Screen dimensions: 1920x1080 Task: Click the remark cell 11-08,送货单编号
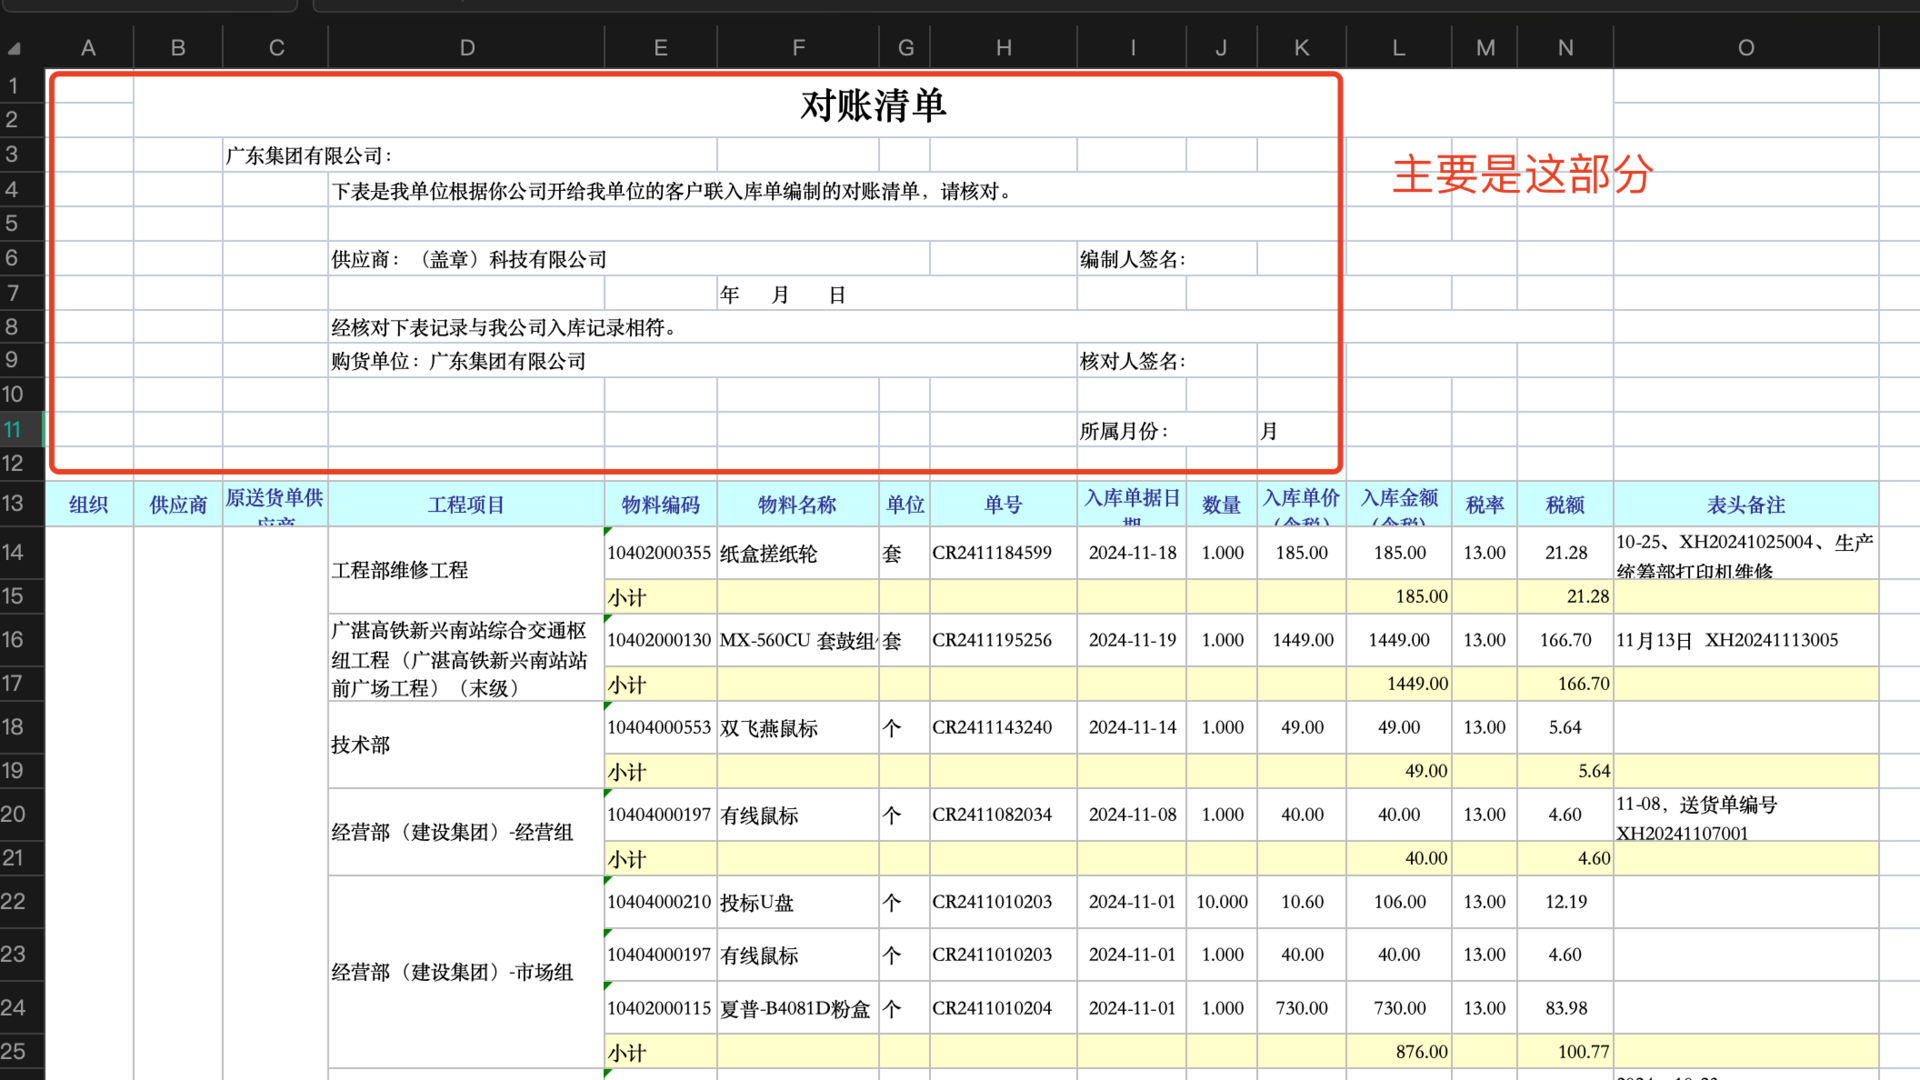[x=1746, y=814]
